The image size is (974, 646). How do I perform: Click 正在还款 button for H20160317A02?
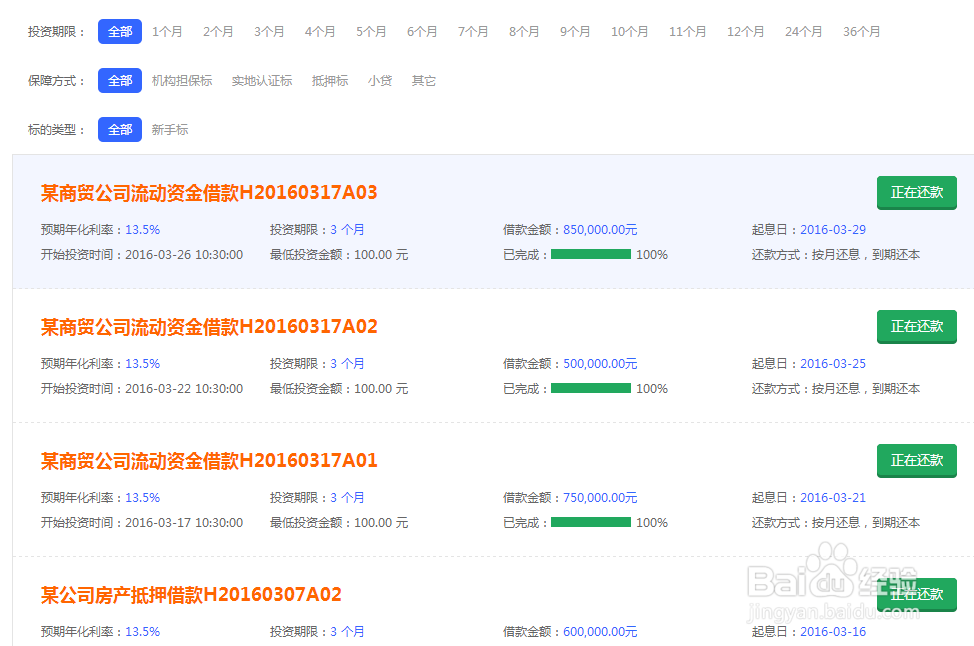[x=917, y=327]
